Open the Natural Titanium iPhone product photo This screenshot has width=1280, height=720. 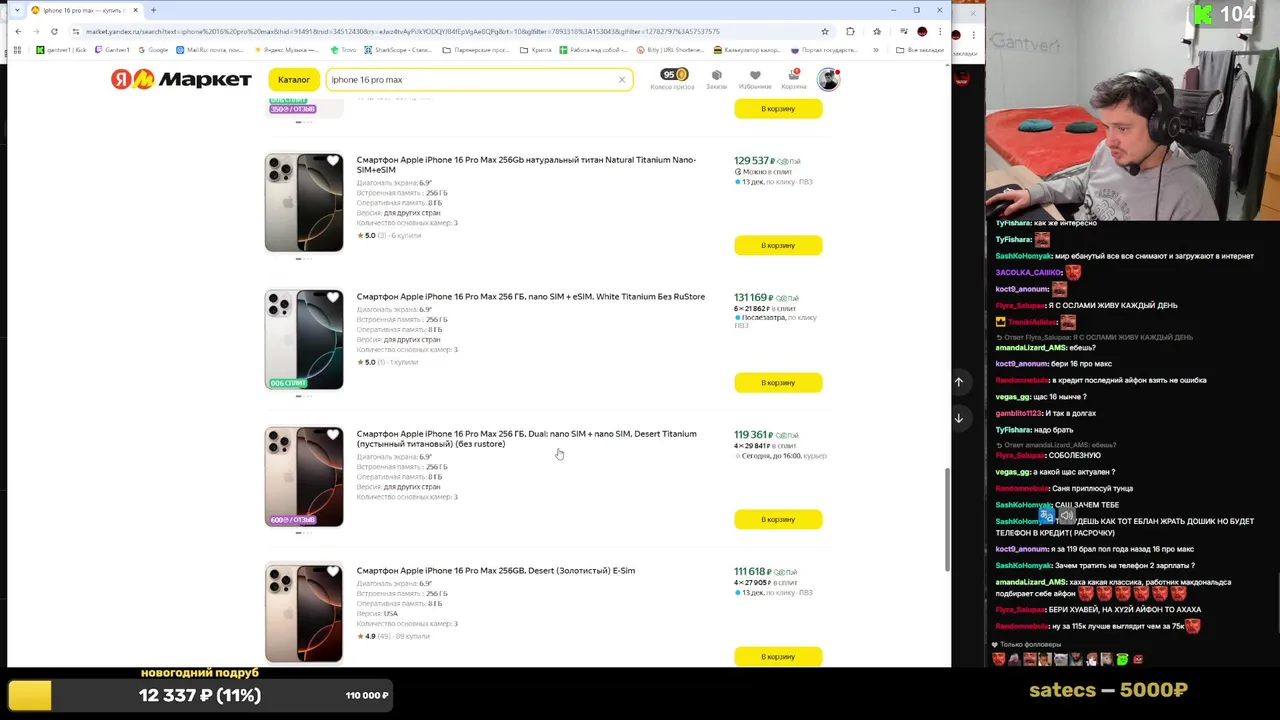click(304, 203)
